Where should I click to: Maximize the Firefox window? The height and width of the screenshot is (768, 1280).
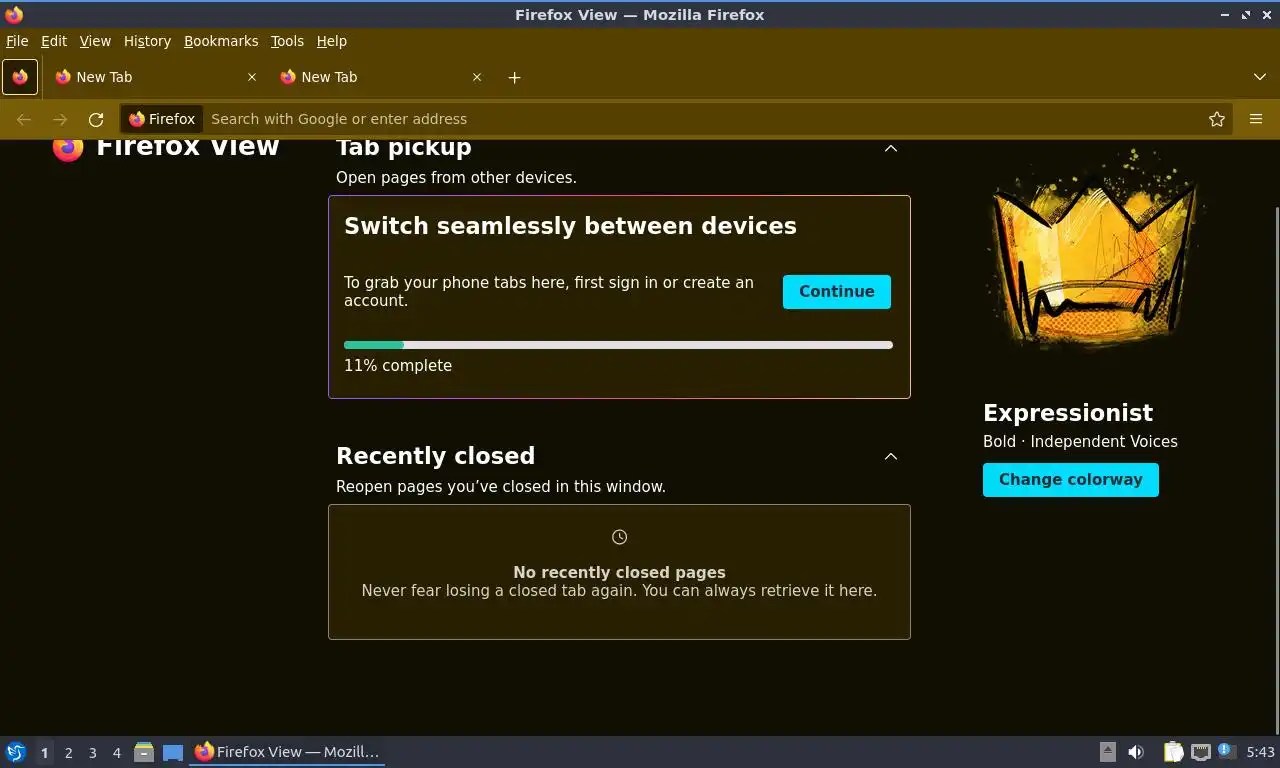(1246, 15)
